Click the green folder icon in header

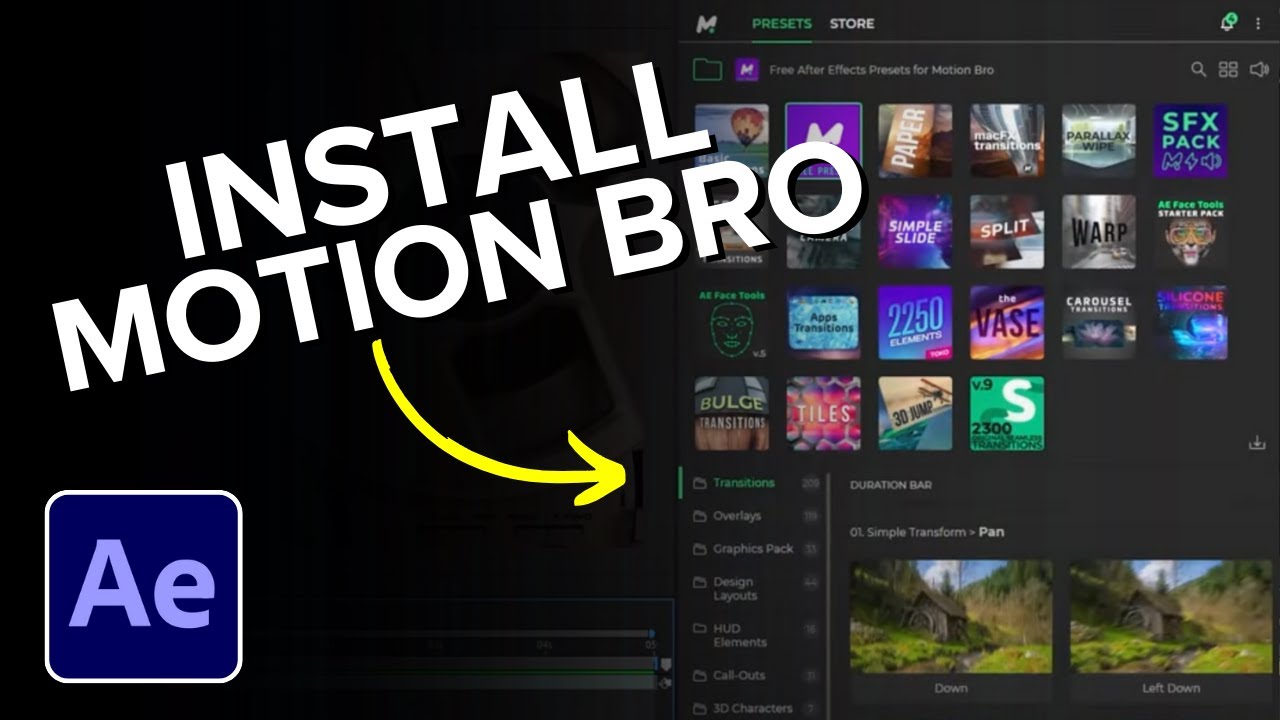point(708,70)
